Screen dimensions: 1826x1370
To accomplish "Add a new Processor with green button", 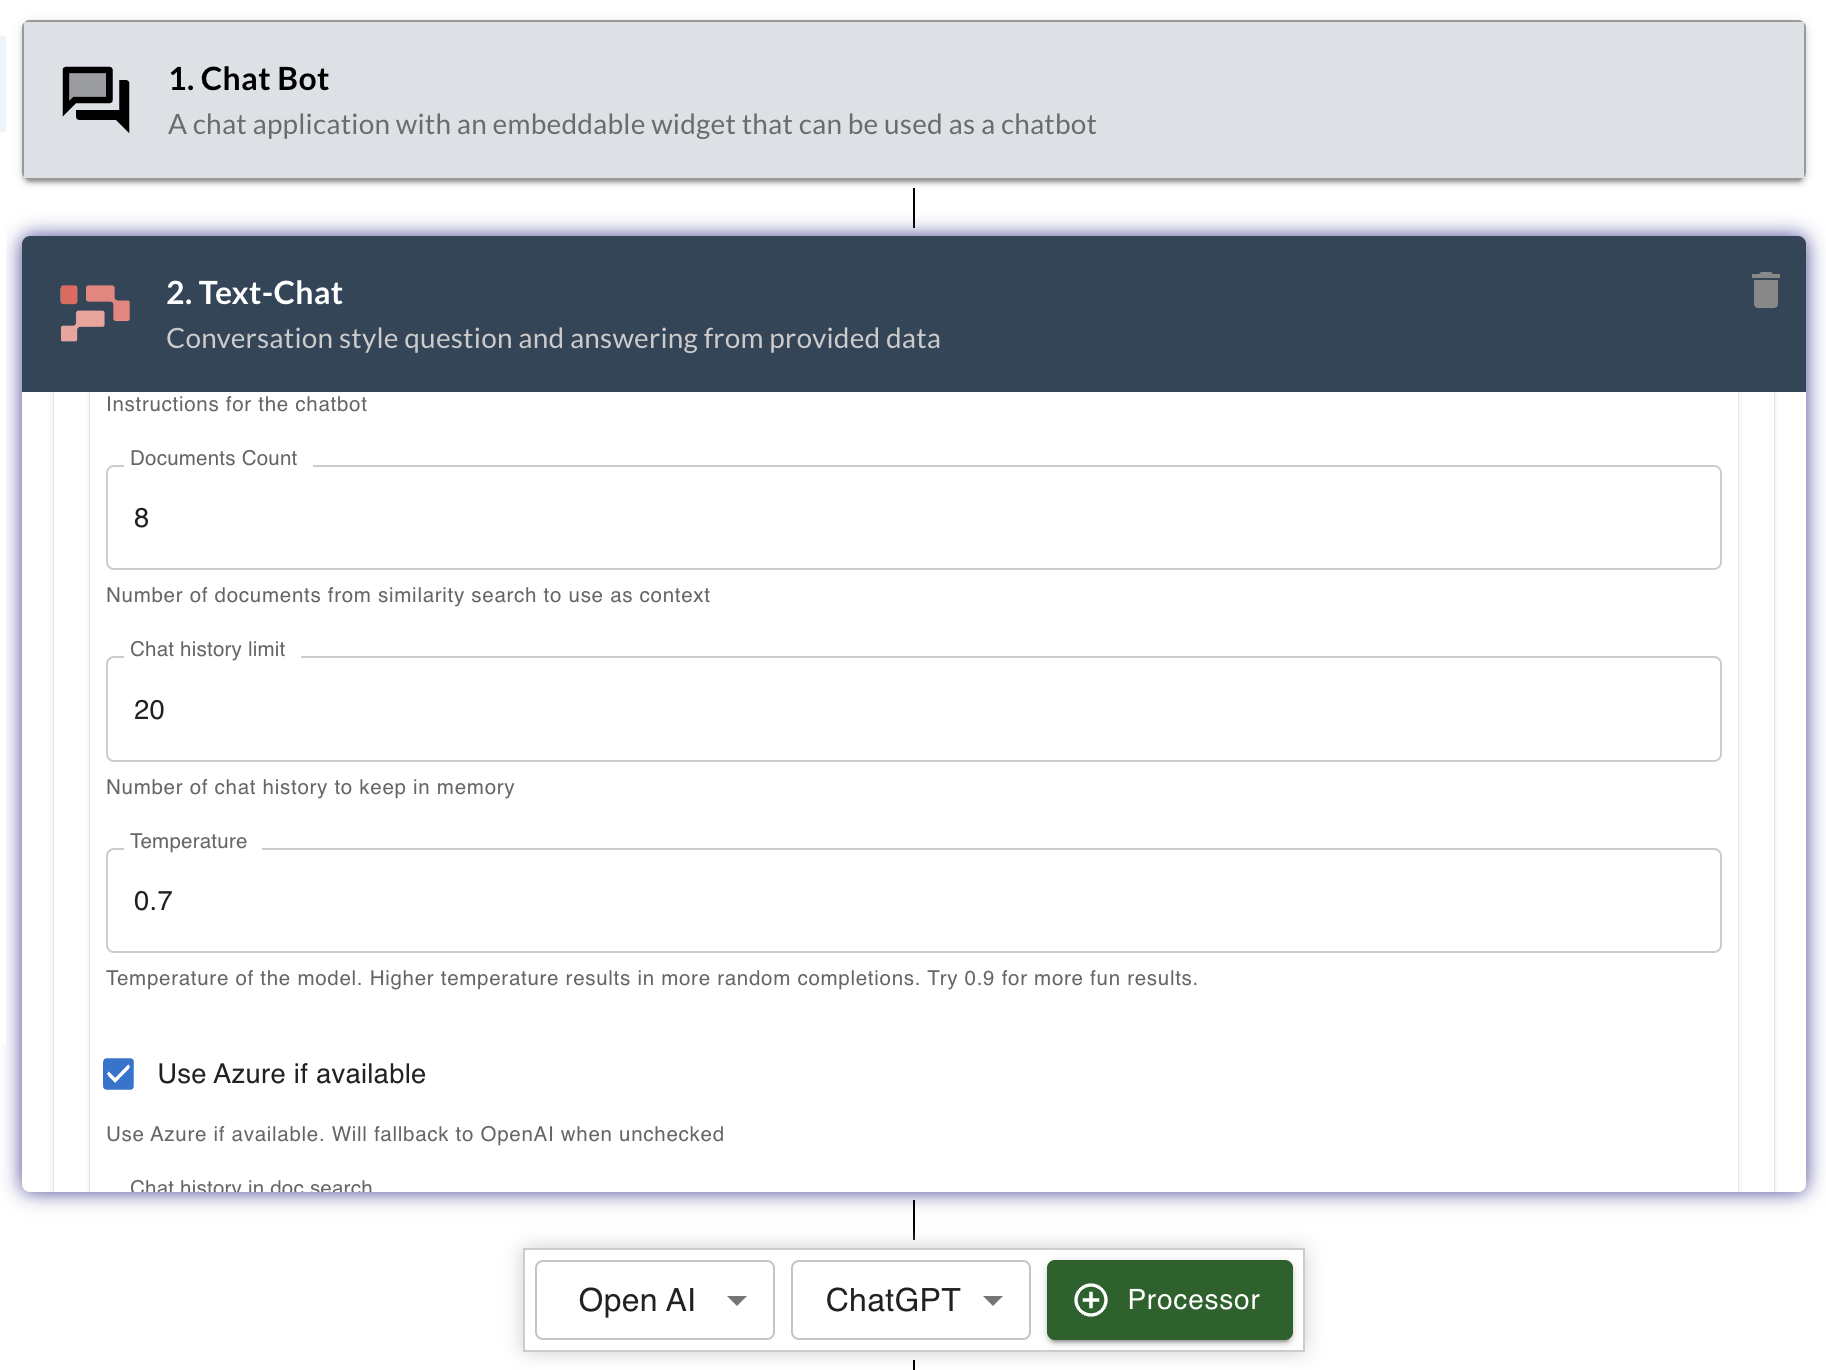I will (x=1169, y=1300).
